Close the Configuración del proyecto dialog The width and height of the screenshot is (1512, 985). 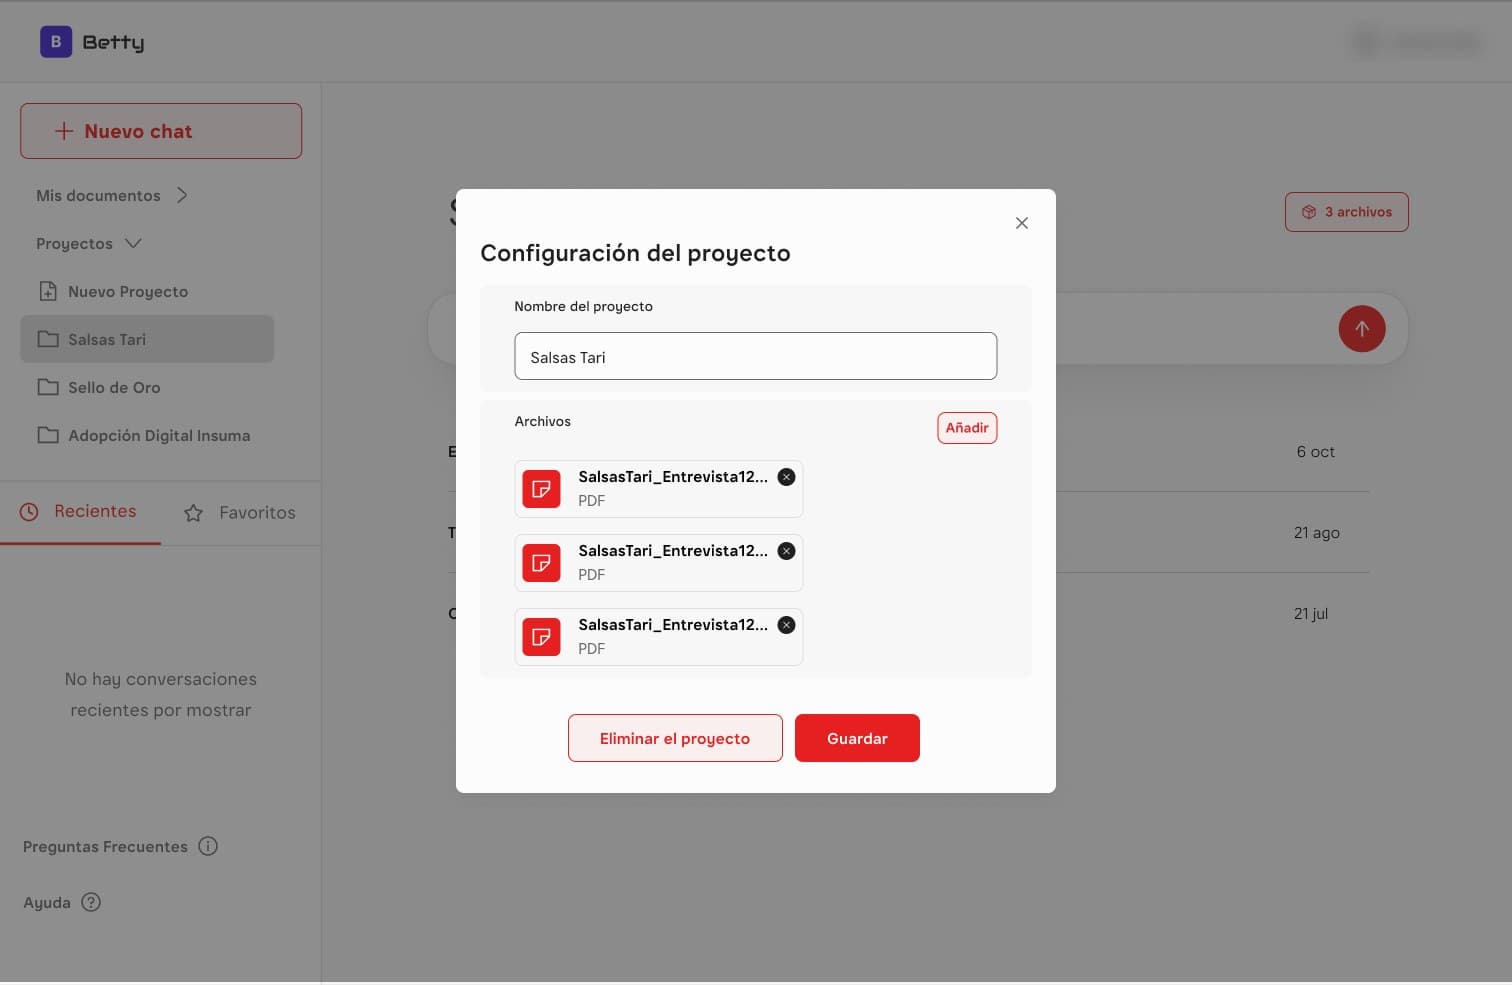point(1022,223)
